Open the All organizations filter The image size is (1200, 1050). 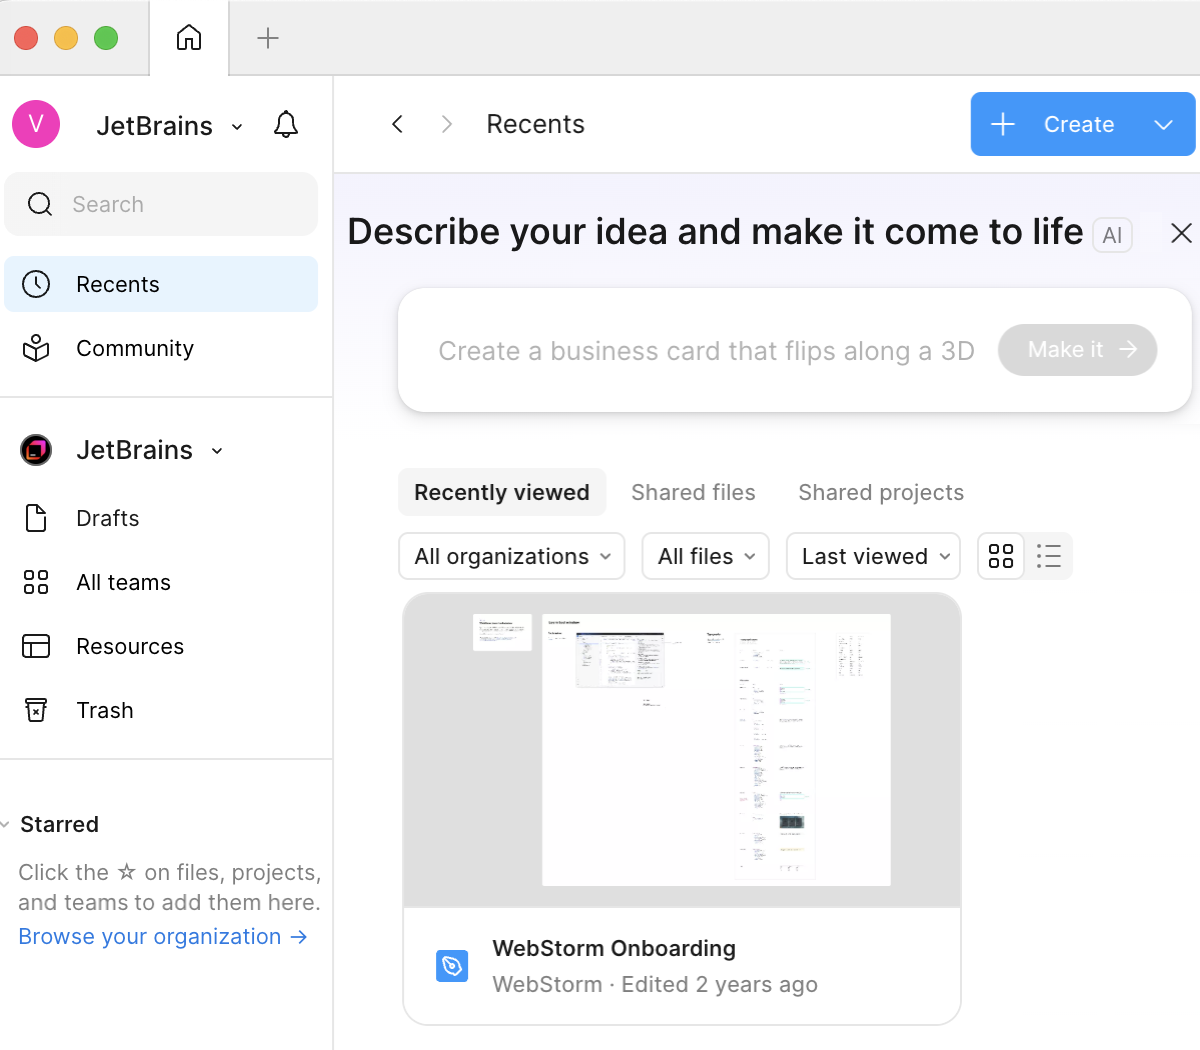point(512,556)
